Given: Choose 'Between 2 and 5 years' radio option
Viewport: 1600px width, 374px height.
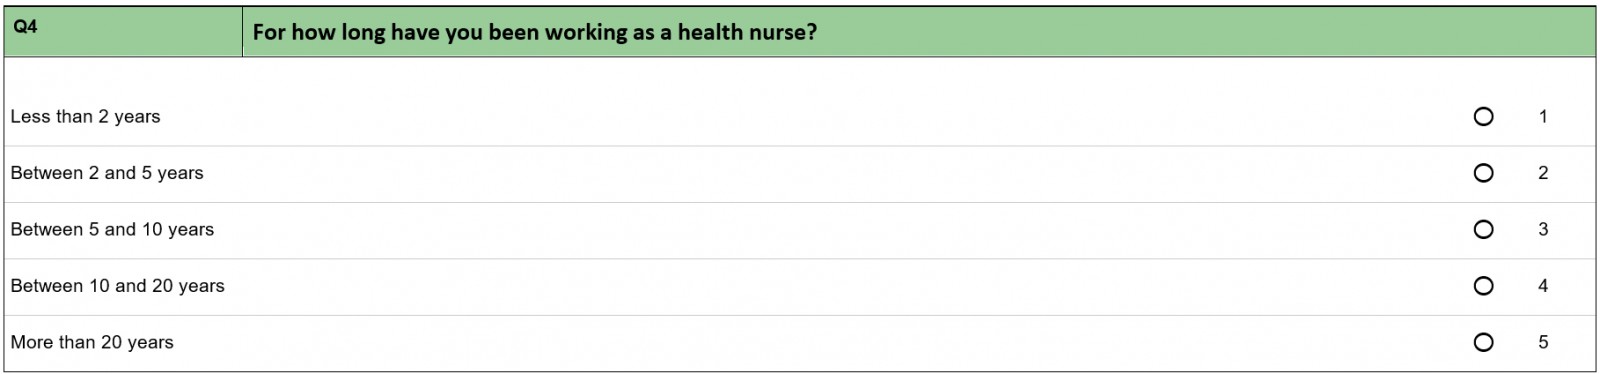Looking at the screenshot, I should [x=1483, y=173].
